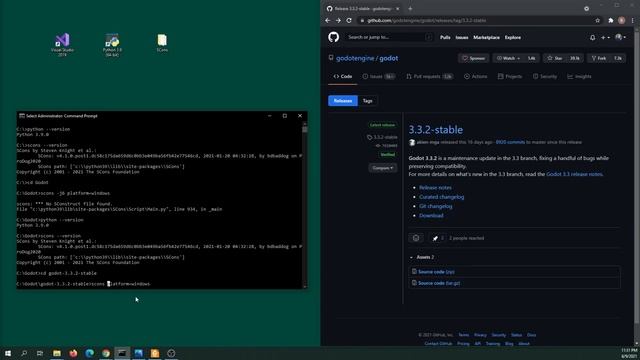Screen dimensions: 640x360
Task: Click the emoji reaction smiley button
Action: [x=416, y=238]
